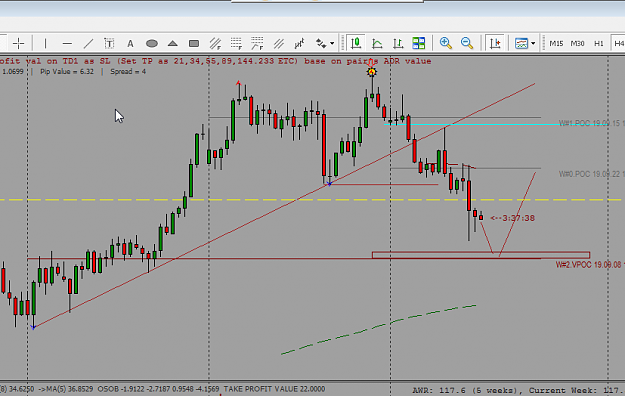Click the '<--3:37:38' candle countdown text
Image resolution: width=625 pixels, height=396 pixels.
[513, 218]
